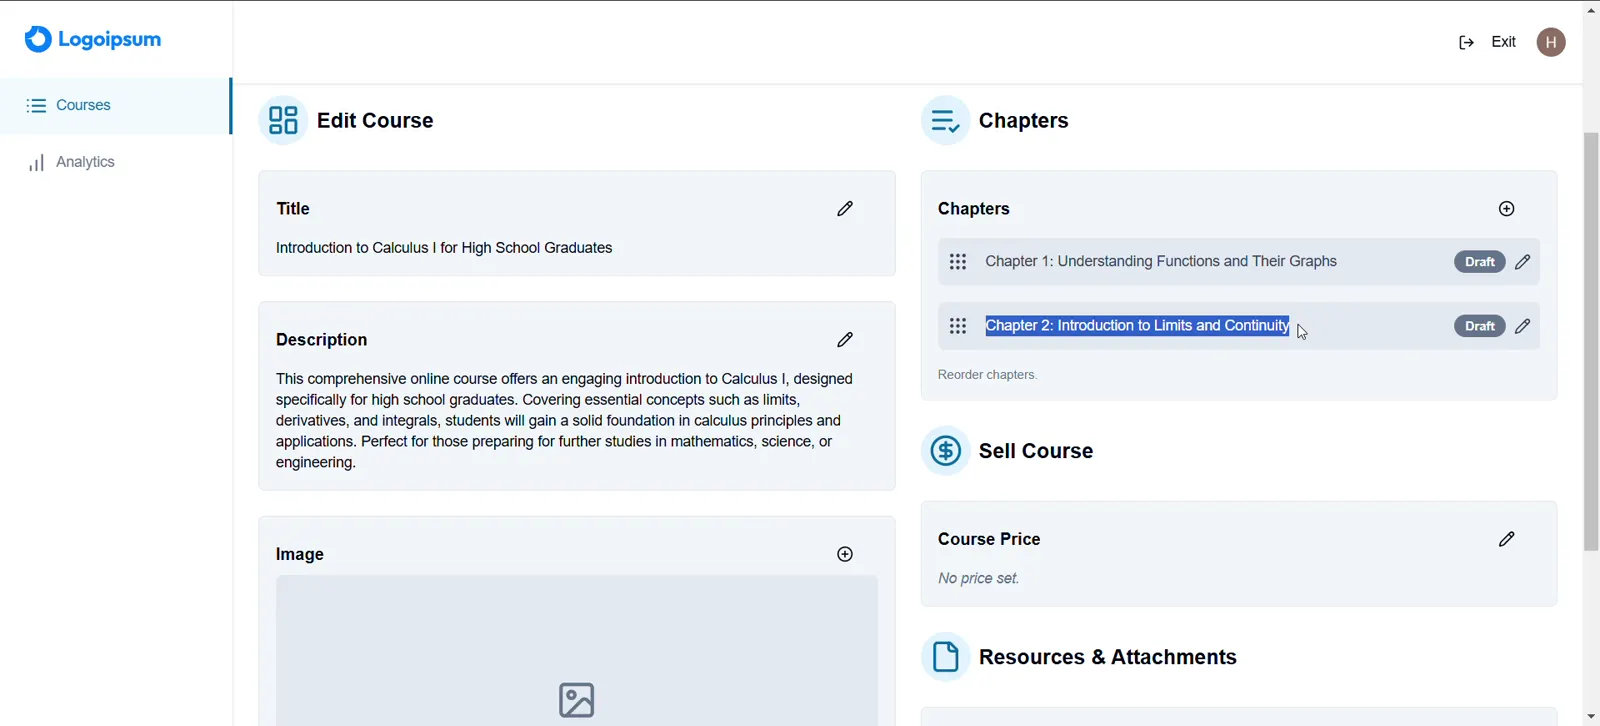Click the Edit Course heading
The width and height of the screenshot is (1600, 726).
point(375,120)
